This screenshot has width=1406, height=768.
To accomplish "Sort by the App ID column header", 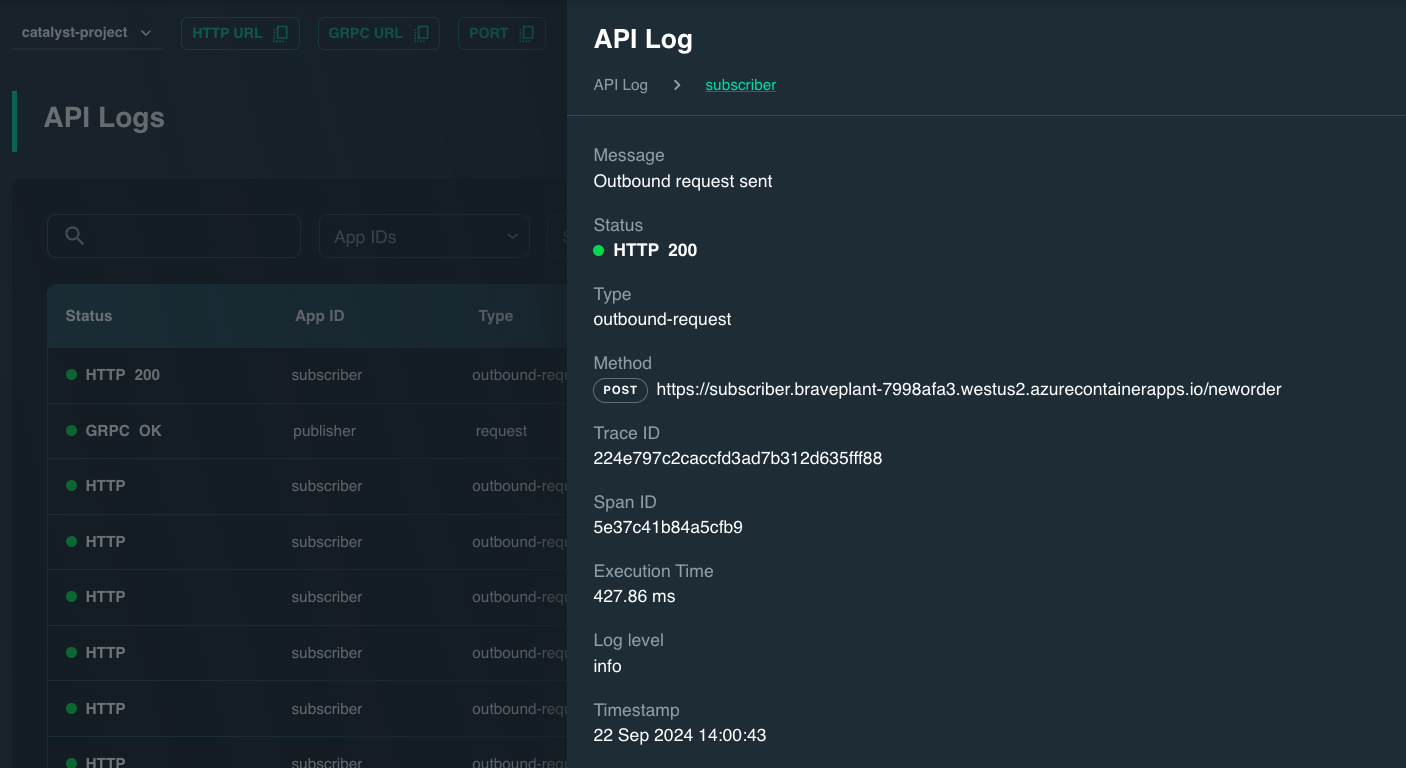I will 320,316.
